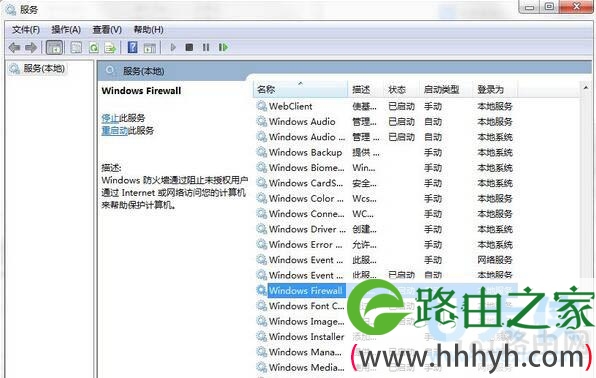Click the 重启动 link to restart service
The width and height of the screenshot is (596, 378).
[x=114, y=130]
